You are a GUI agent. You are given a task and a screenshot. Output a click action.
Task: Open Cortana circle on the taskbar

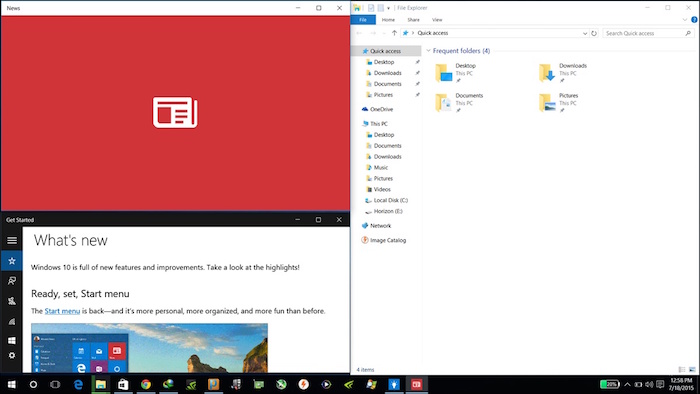33,384
